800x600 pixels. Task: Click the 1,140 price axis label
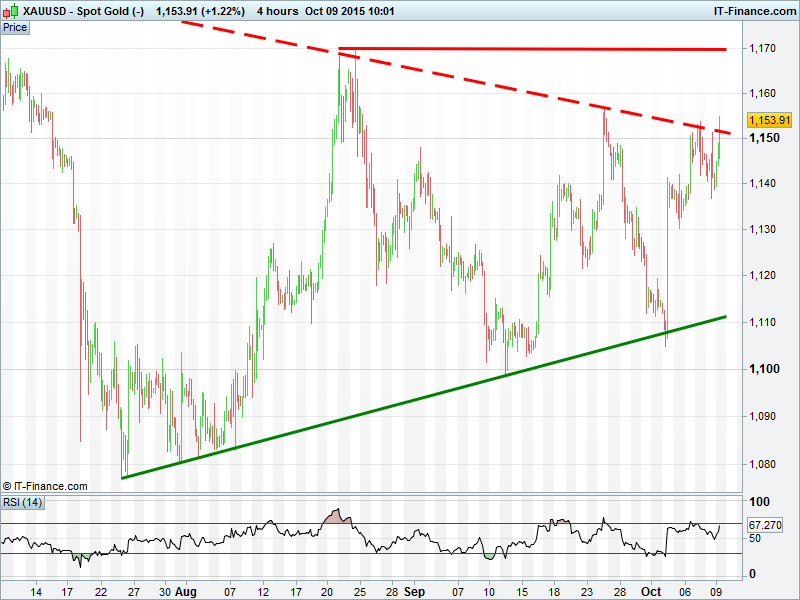[x=762, y=183]
